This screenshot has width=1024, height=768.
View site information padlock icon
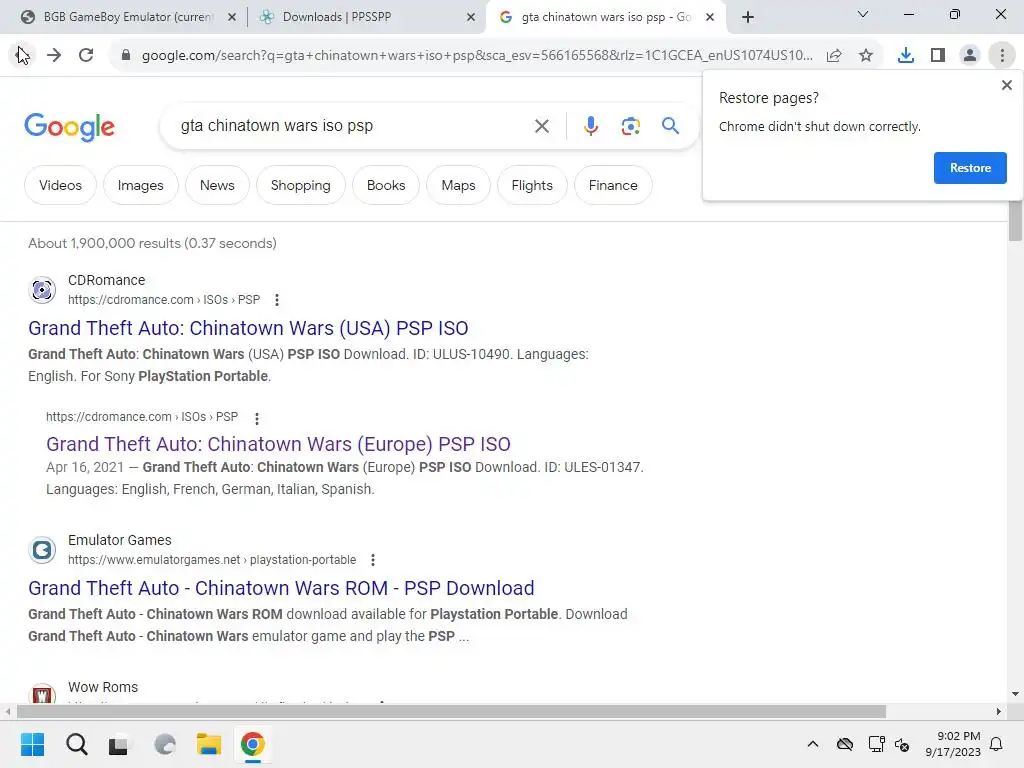tap(126, 56)
